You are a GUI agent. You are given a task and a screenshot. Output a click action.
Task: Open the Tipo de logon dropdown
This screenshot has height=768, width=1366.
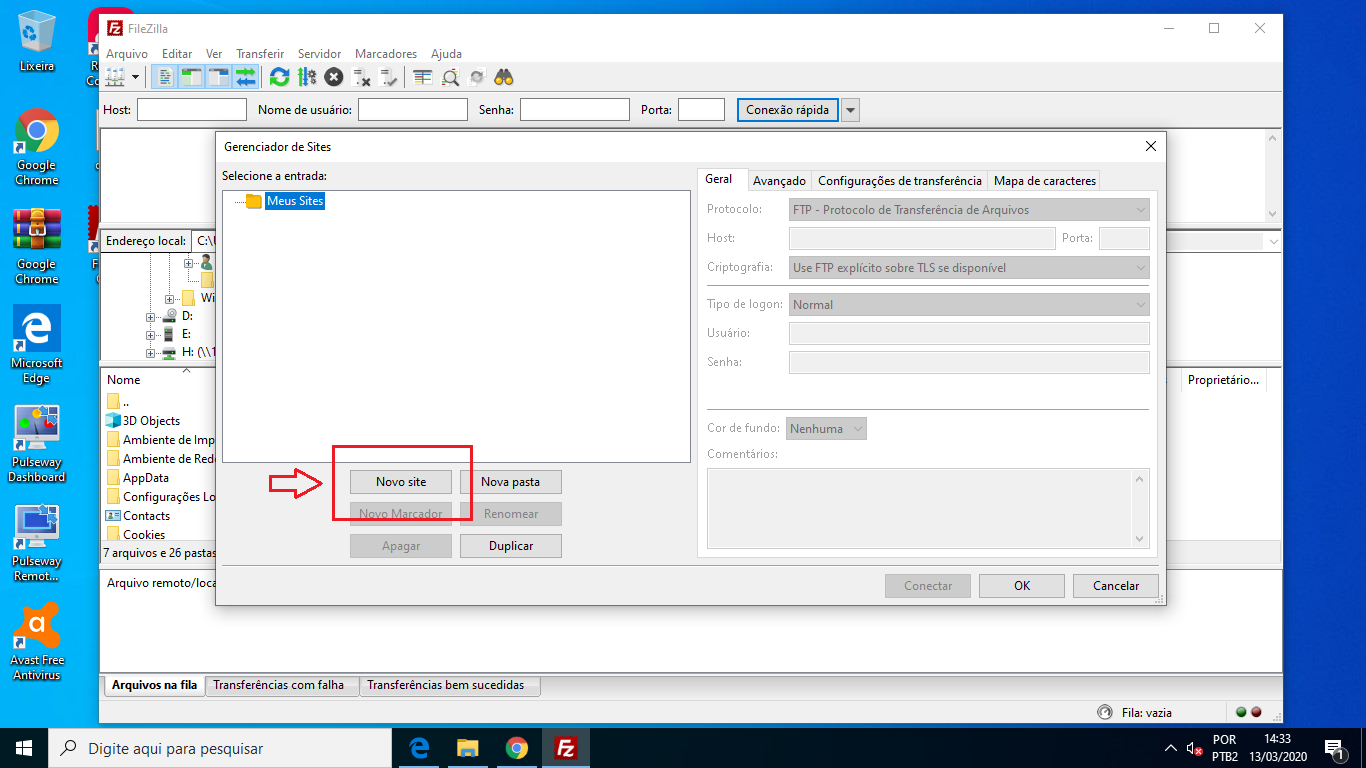969,305
